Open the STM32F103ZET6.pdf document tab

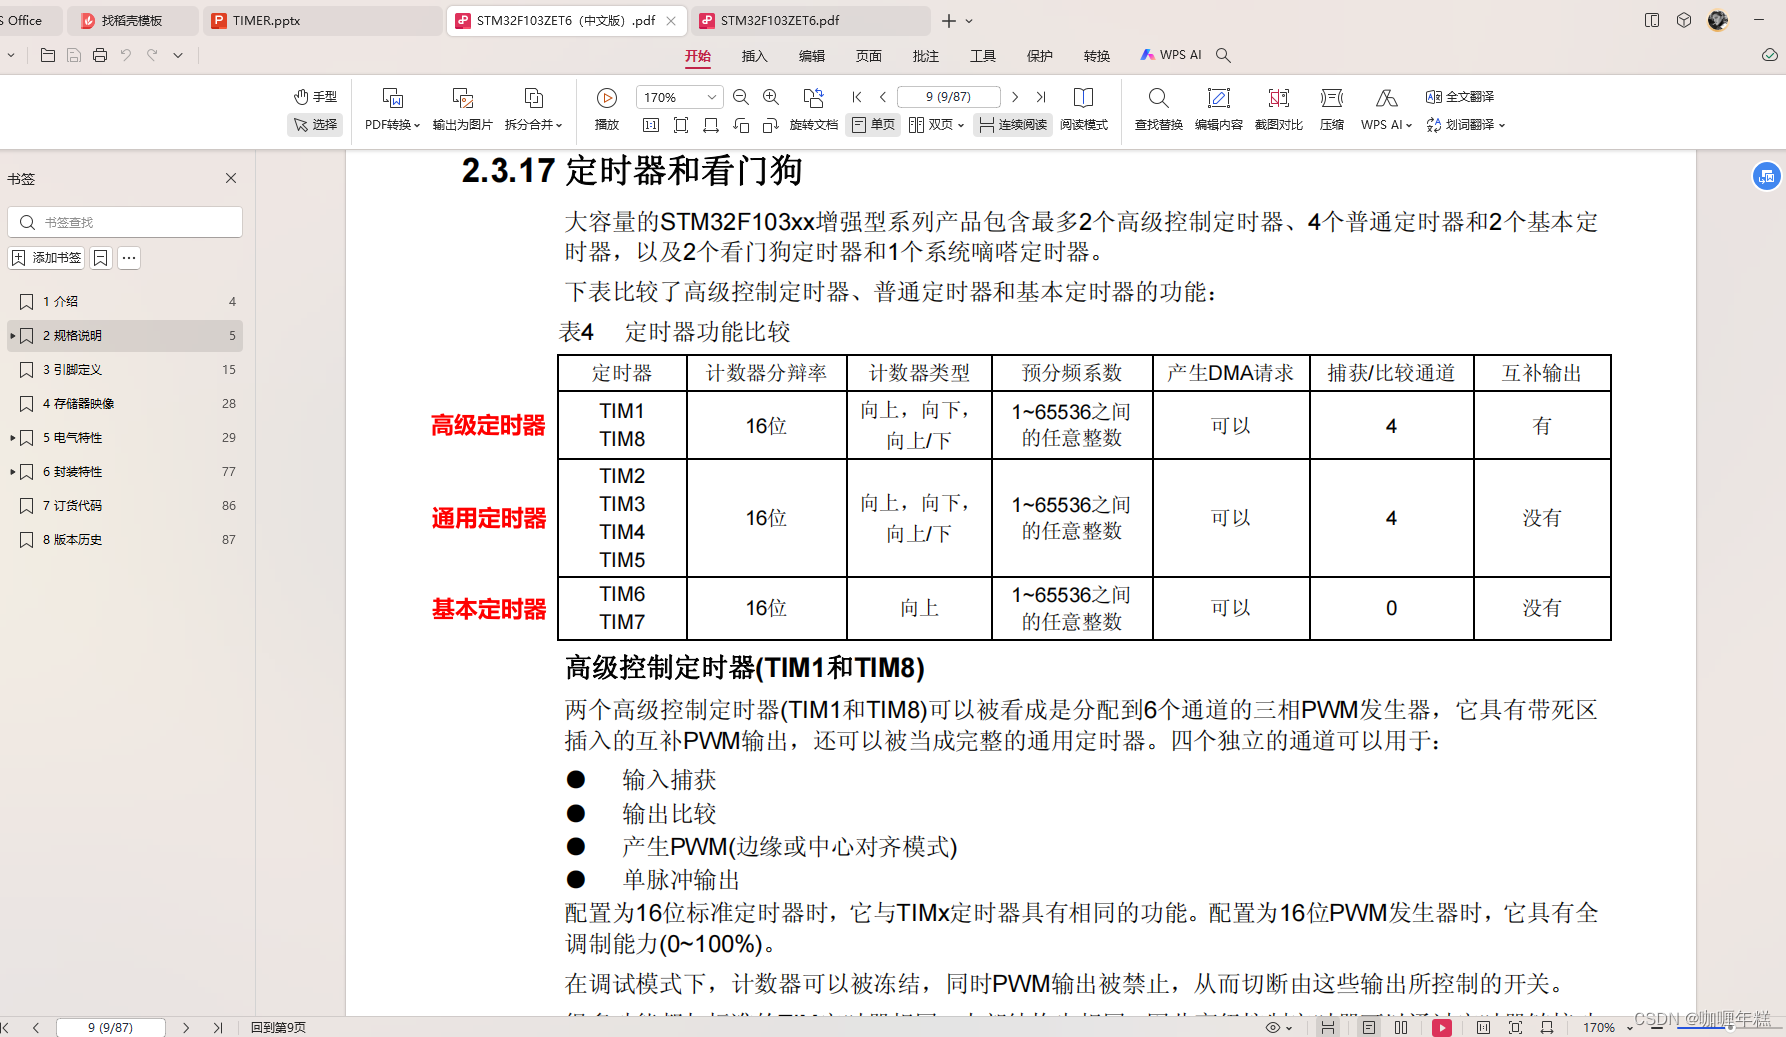pyautogui.click(x=809, y=20)
